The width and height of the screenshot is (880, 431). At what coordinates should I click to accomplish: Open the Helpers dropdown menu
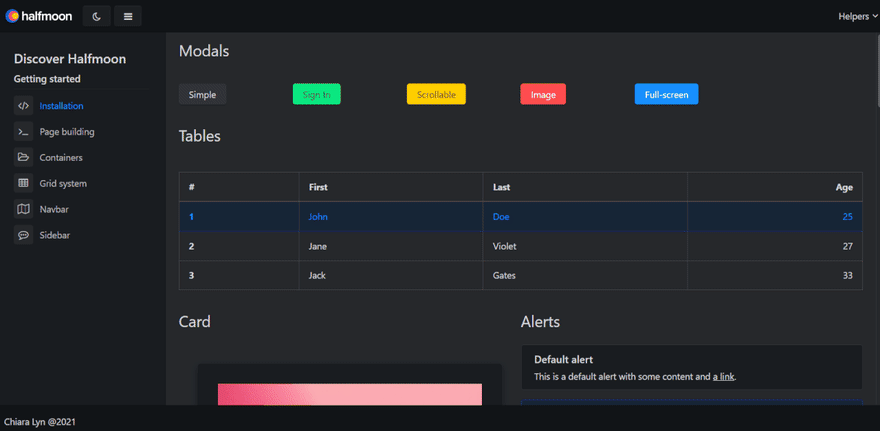[858, 16]
